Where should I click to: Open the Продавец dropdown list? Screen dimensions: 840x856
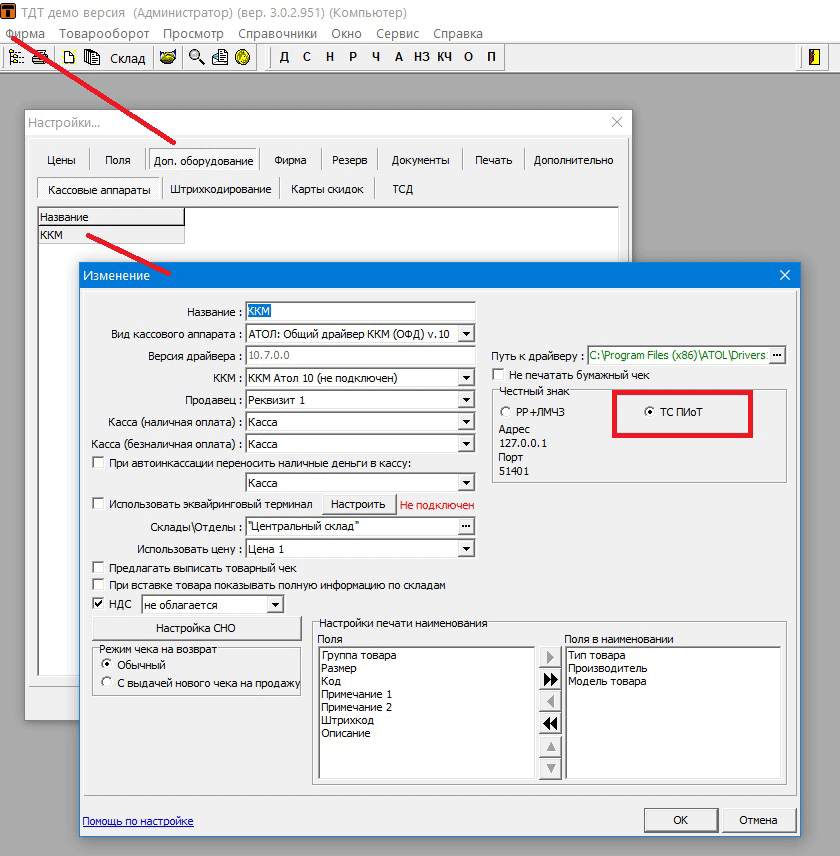click(x=466, y=400)
